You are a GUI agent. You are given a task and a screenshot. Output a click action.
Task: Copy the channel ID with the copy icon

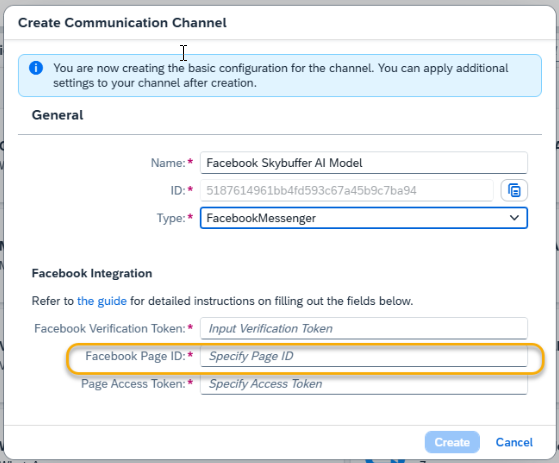[x=514, y=190]
